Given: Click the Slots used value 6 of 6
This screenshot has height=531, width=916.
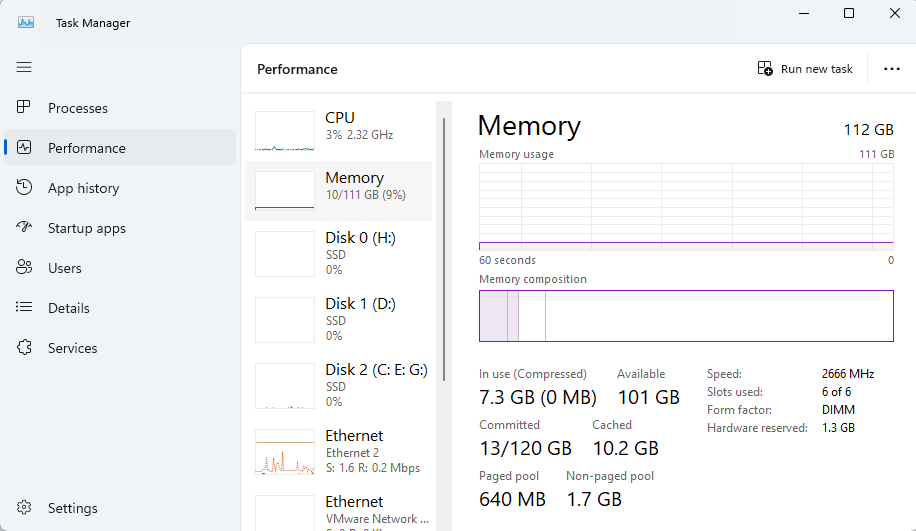Looking at the screenshot, I should point(836,392).
